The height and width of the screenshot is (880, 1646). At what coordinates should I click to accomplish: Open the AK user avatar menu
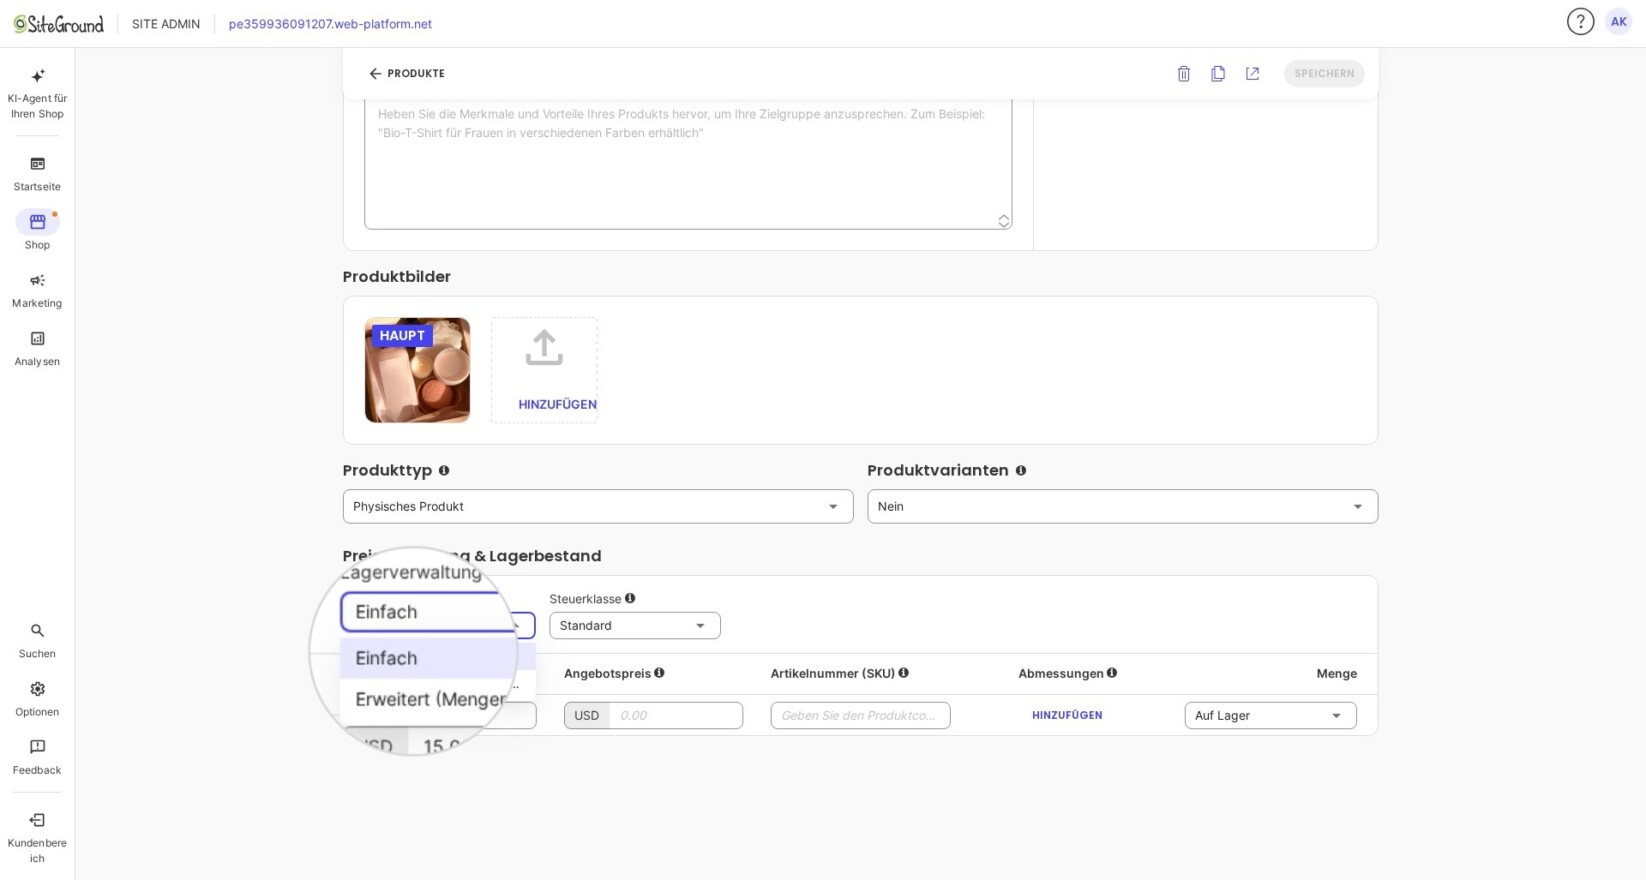[x=1618, y=22]
